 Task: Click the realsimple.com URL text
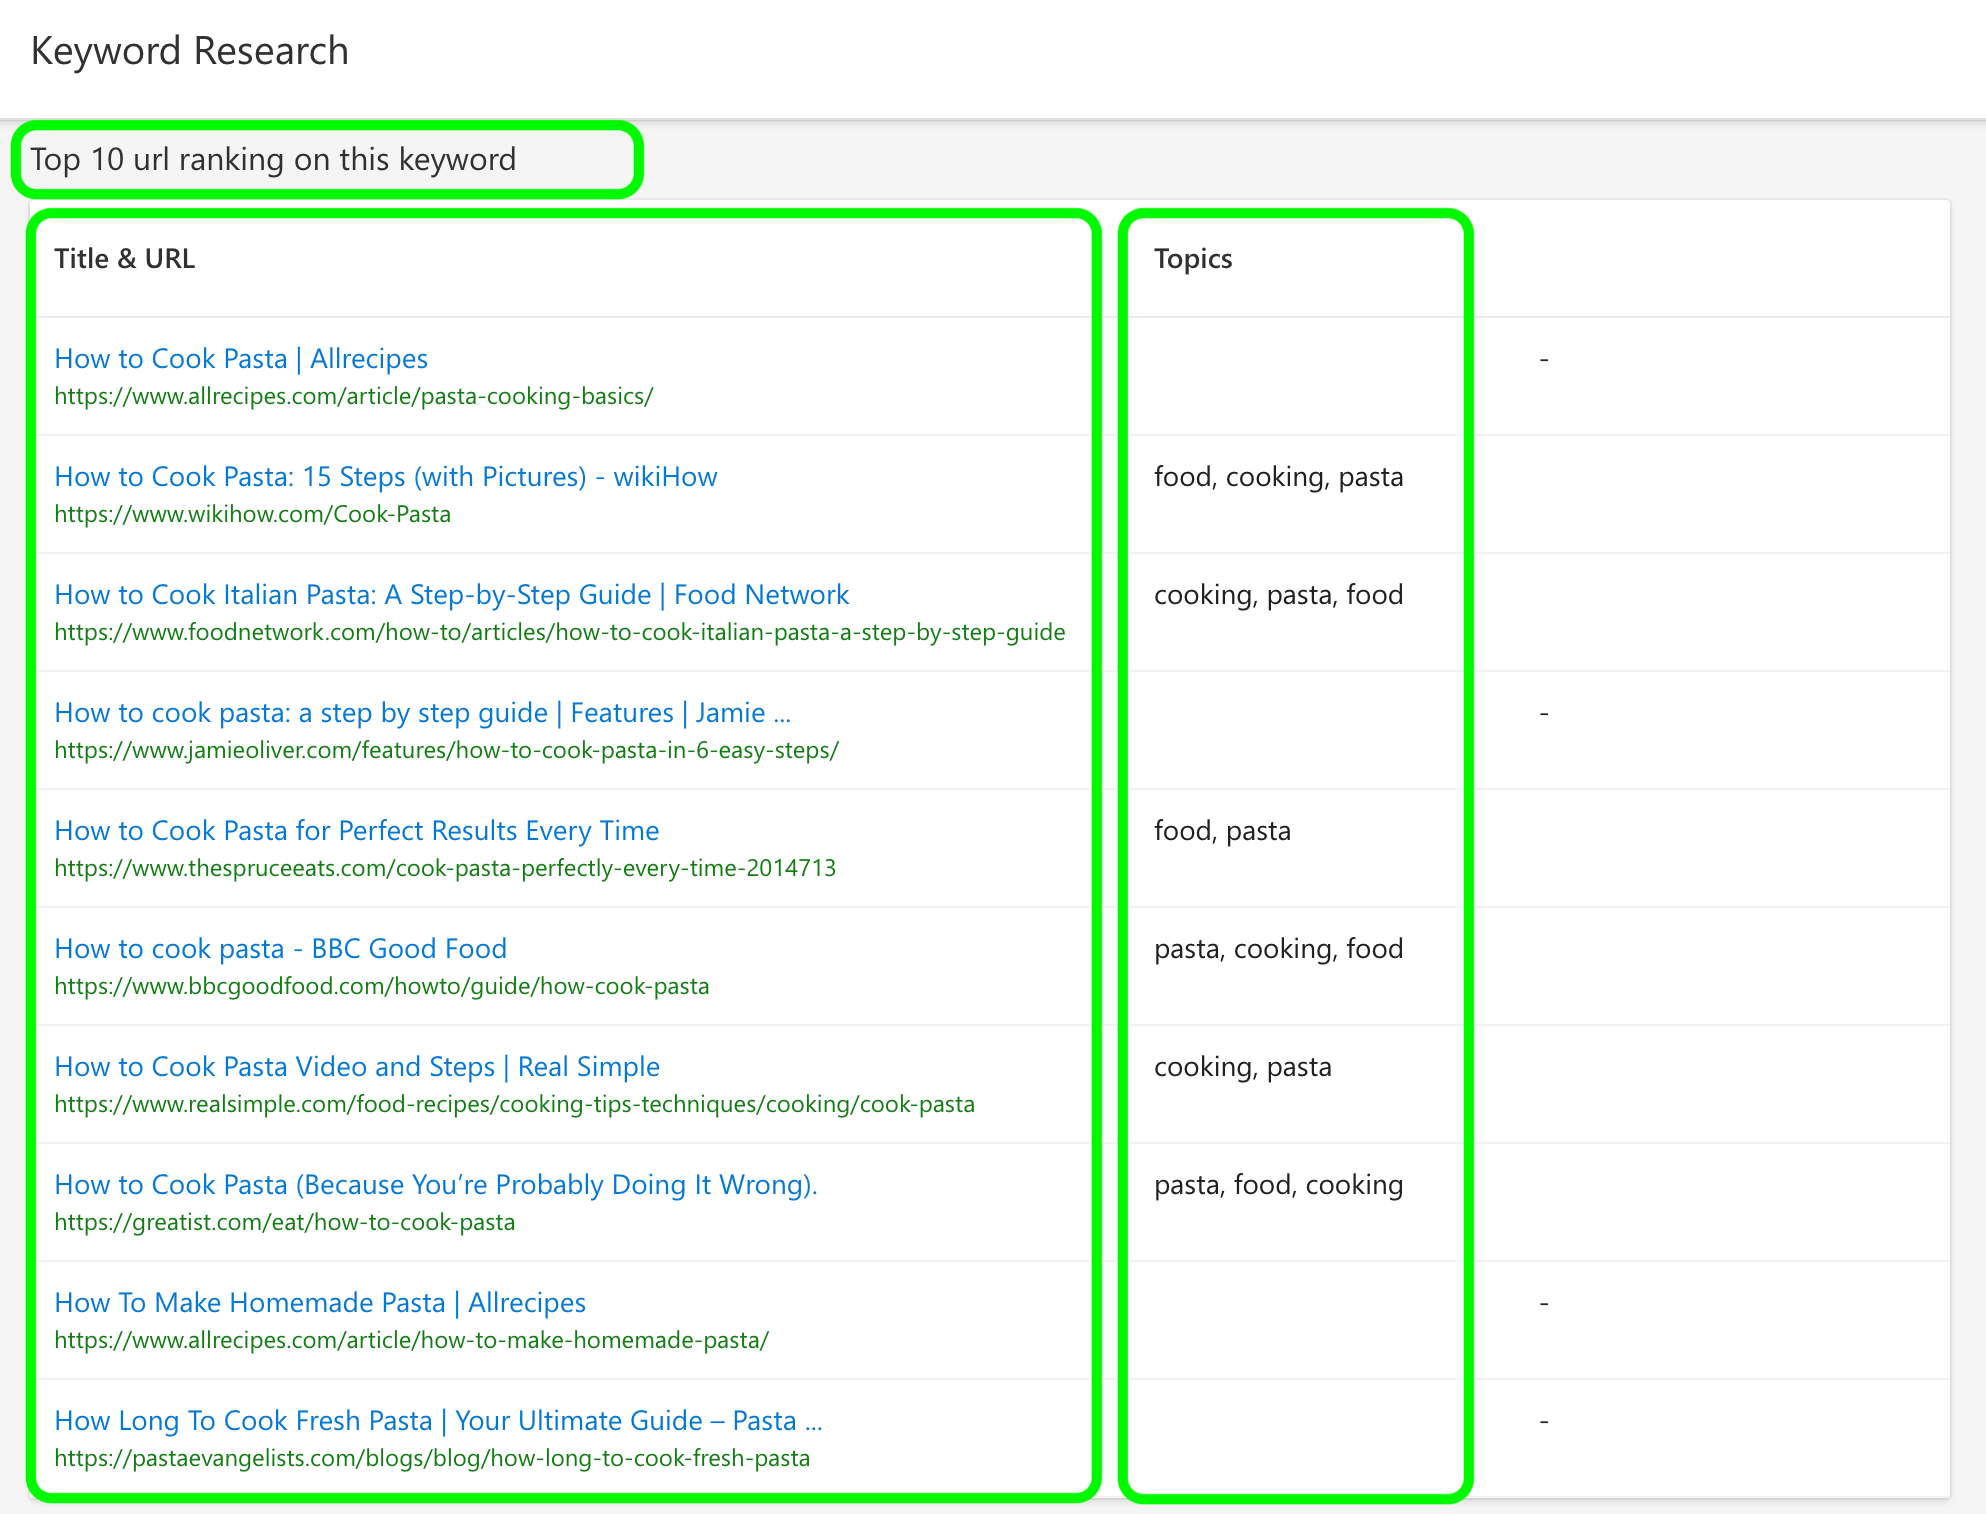point(515,1104)
